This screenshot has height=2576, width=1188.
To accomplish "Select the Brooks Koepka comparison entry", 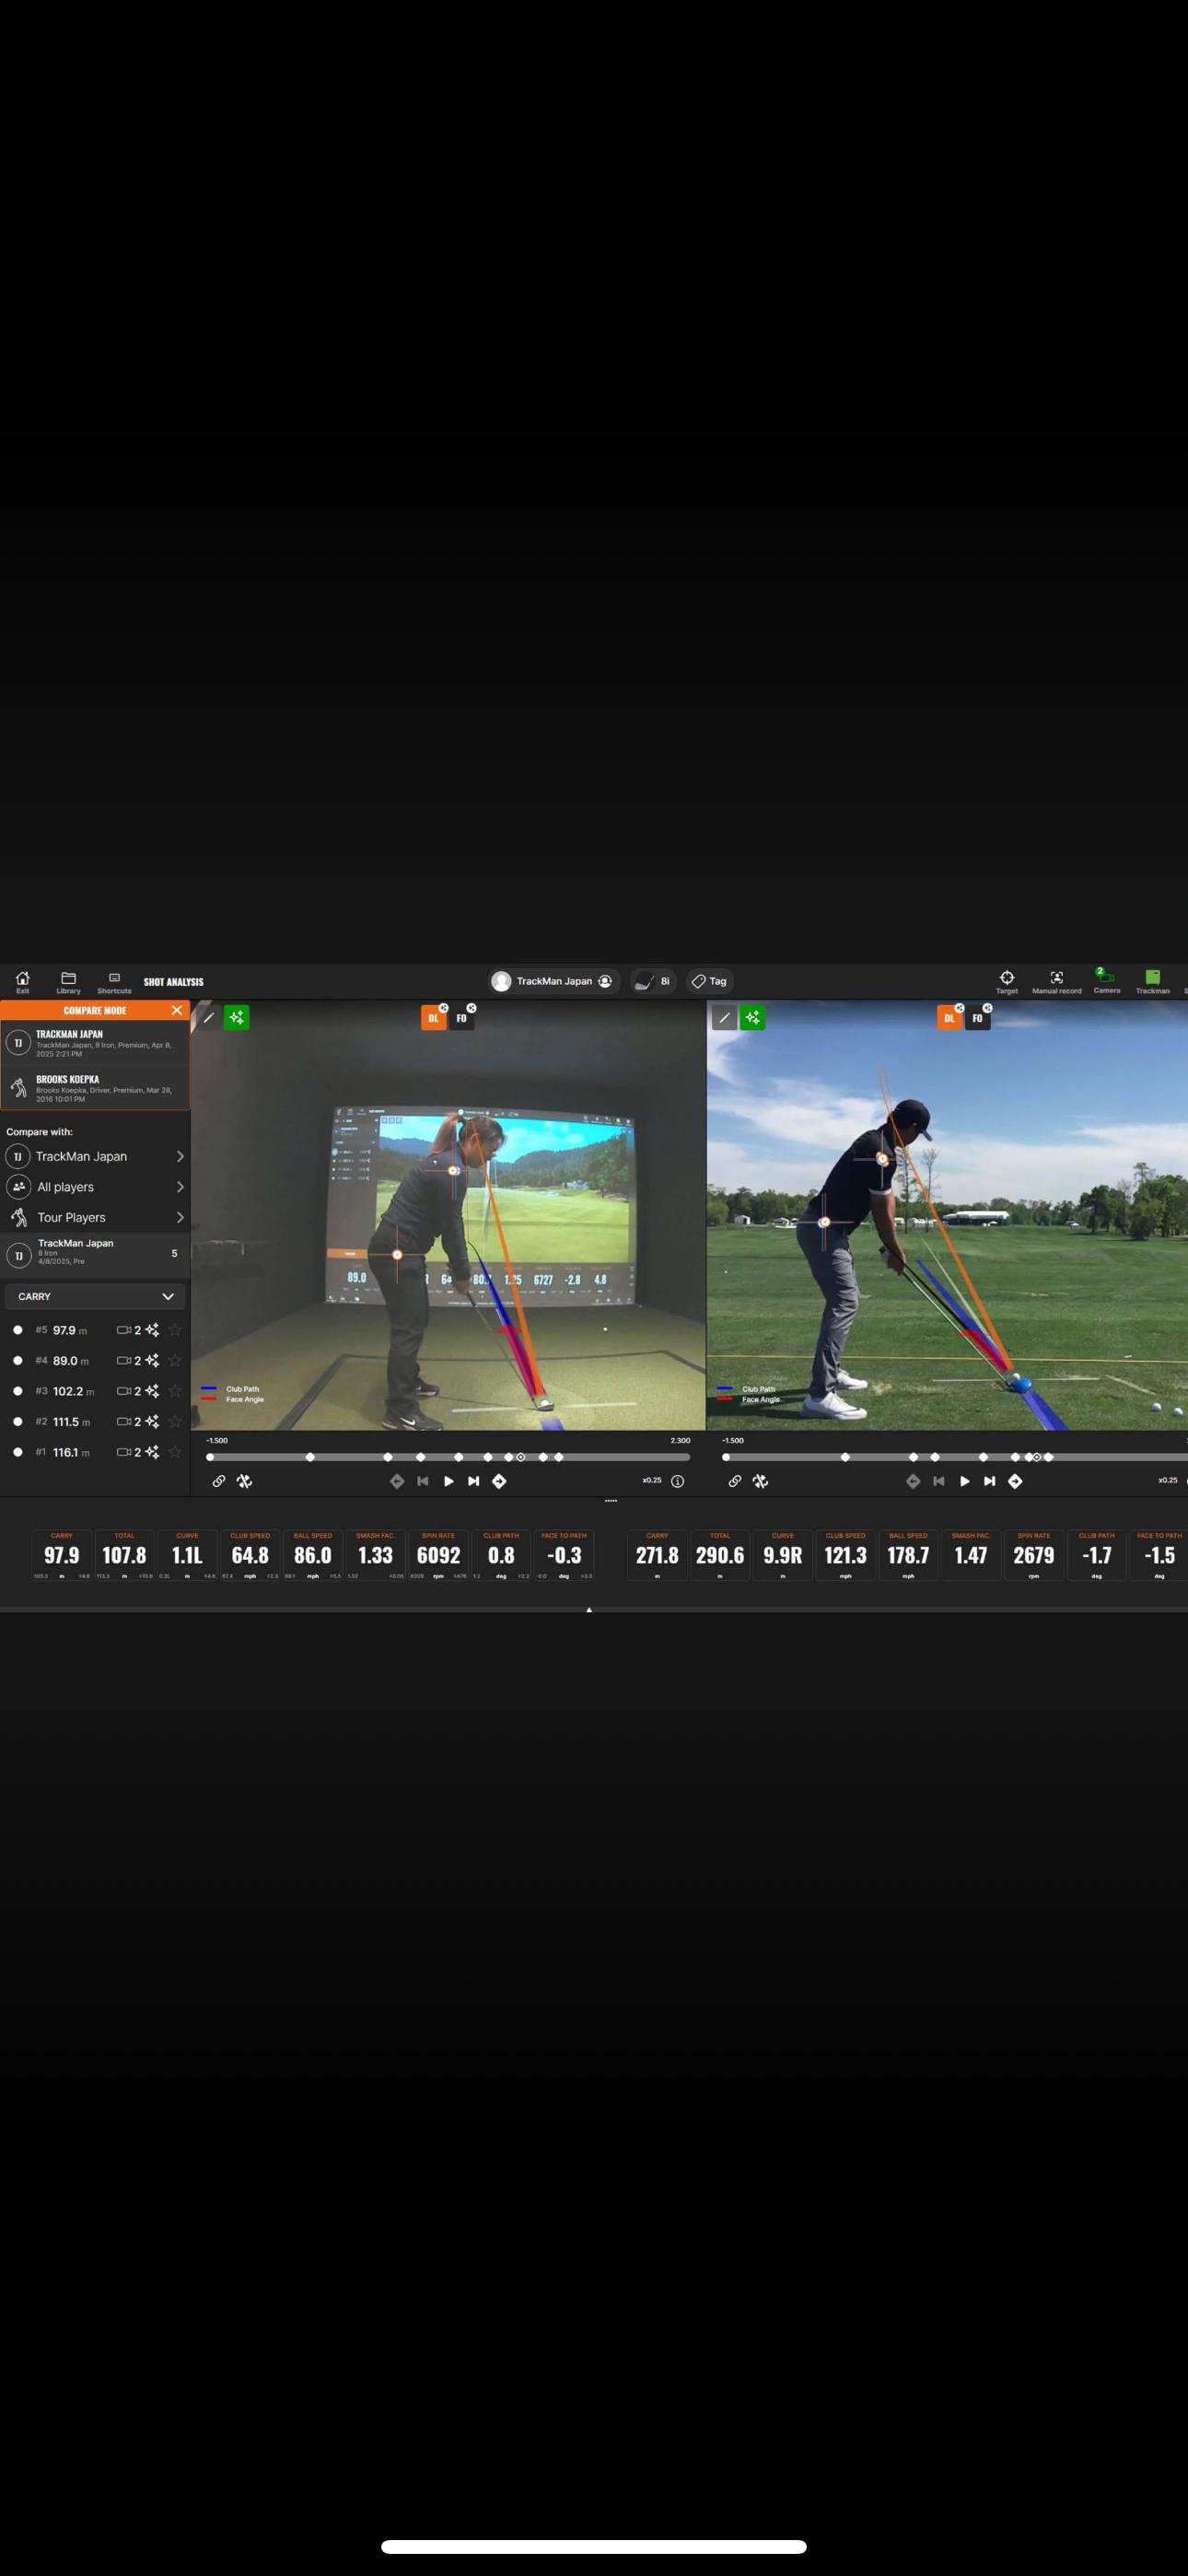I will pyautogui.click(x=95, y=1088).
